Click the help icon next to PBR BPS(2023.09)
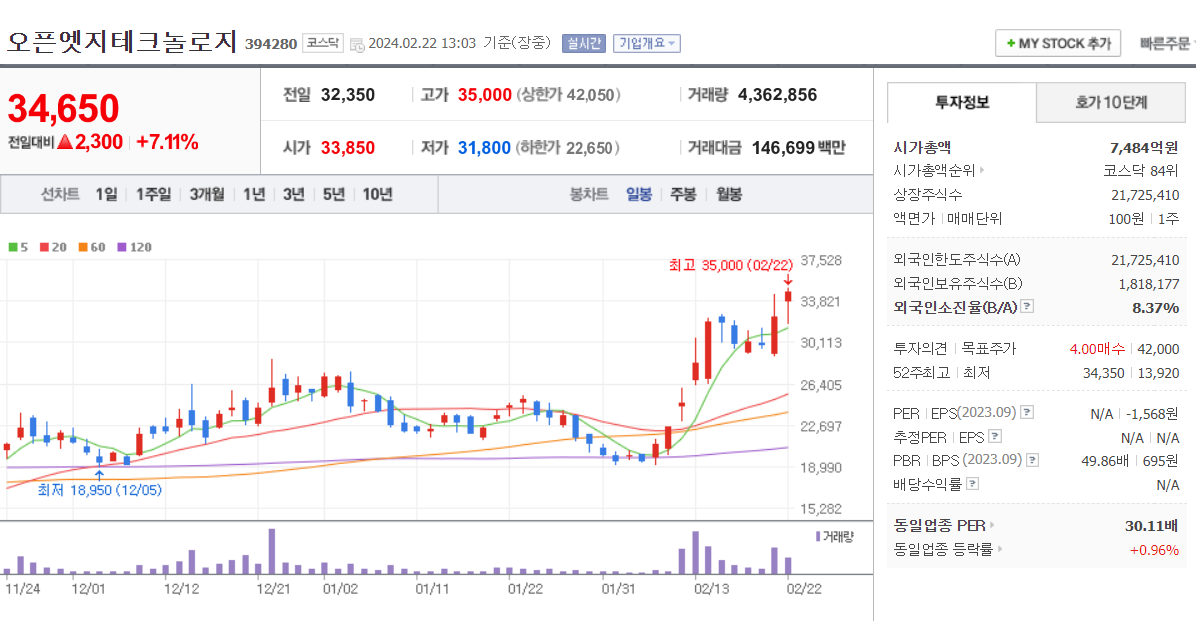This screenshot has height=621, width=1196. (x=1032, y=460)
